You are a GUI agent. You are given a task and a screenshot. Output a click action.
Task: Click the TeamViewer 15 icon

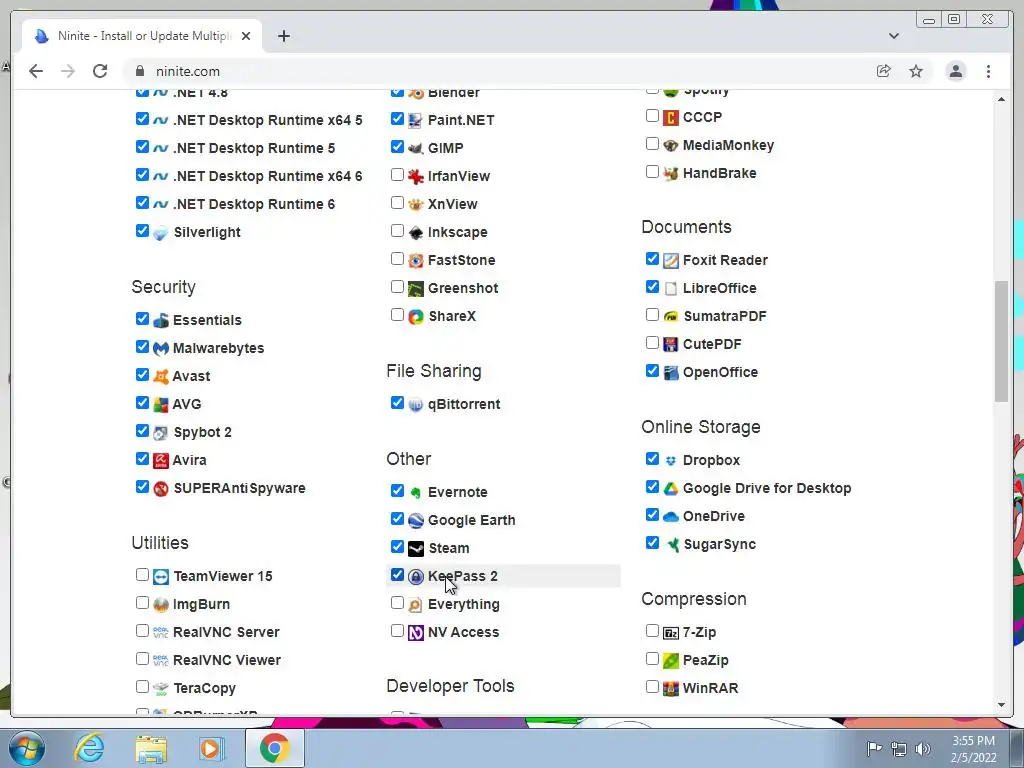(x=161, y=577)
